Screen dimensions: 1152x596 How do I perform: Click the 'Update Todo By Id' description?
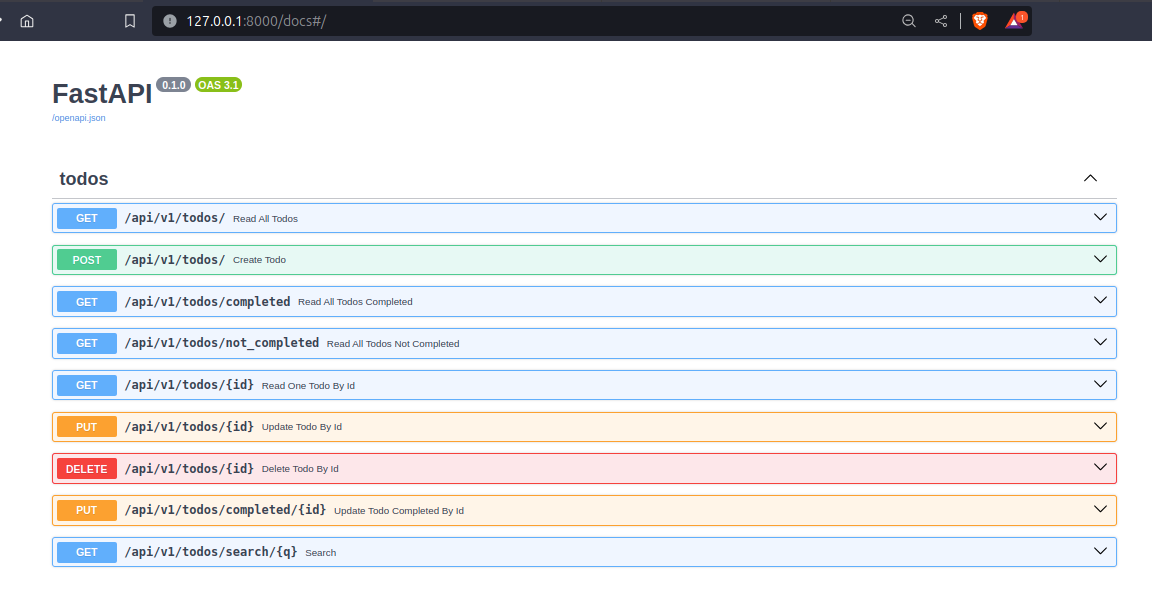[302, 427]
